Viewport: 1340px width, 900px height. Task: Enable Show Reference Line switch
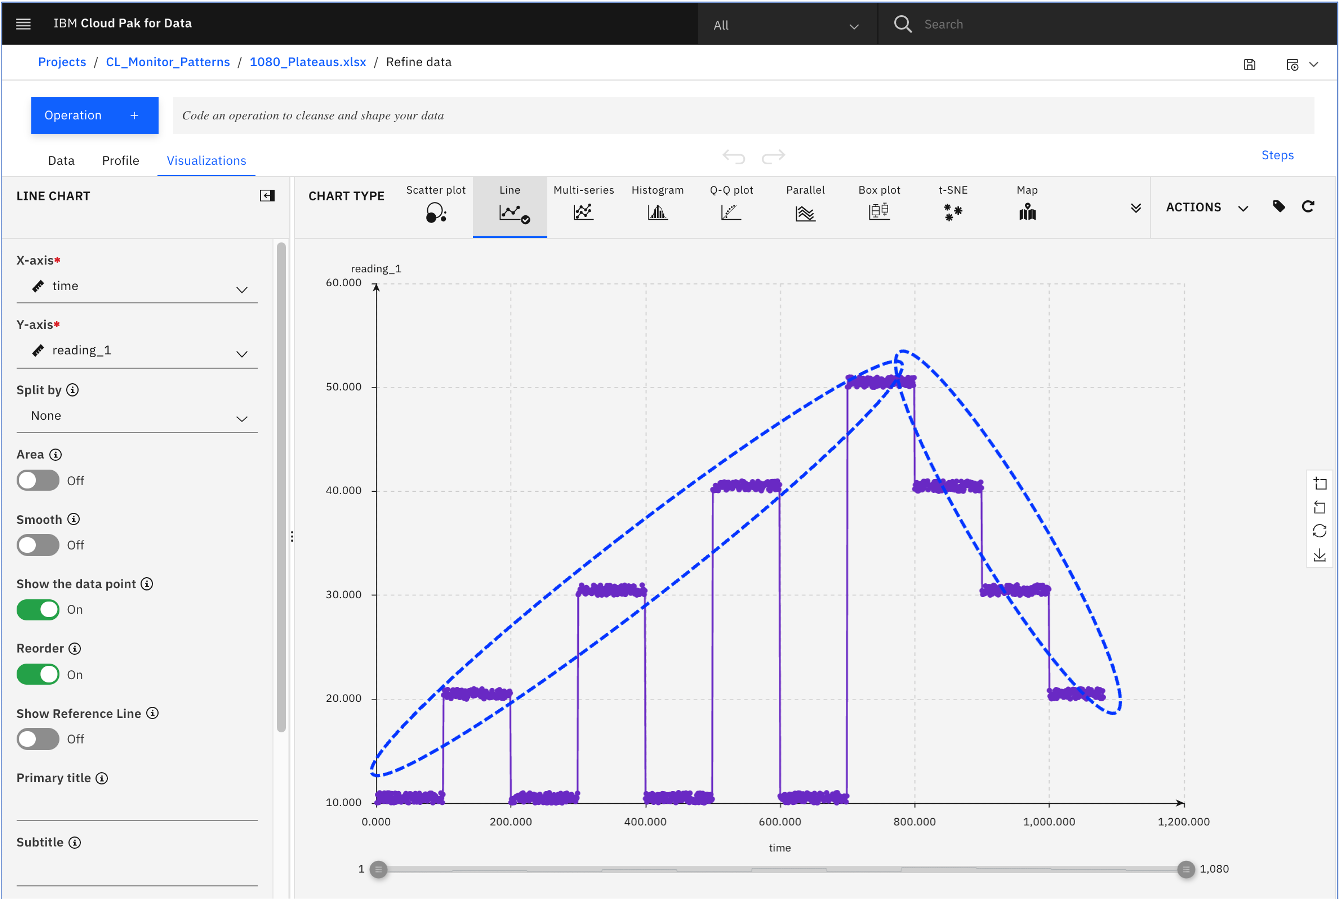coord(38,739)
